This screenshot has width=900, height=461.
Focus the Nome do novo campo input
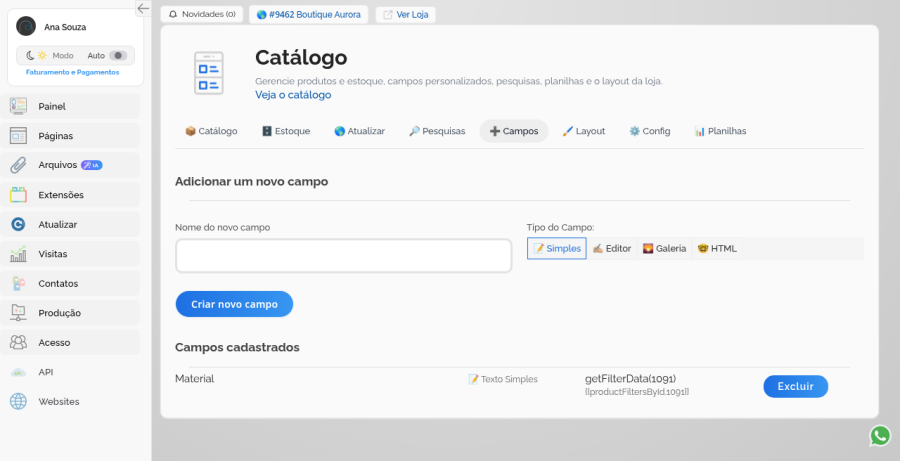(343, 255)
